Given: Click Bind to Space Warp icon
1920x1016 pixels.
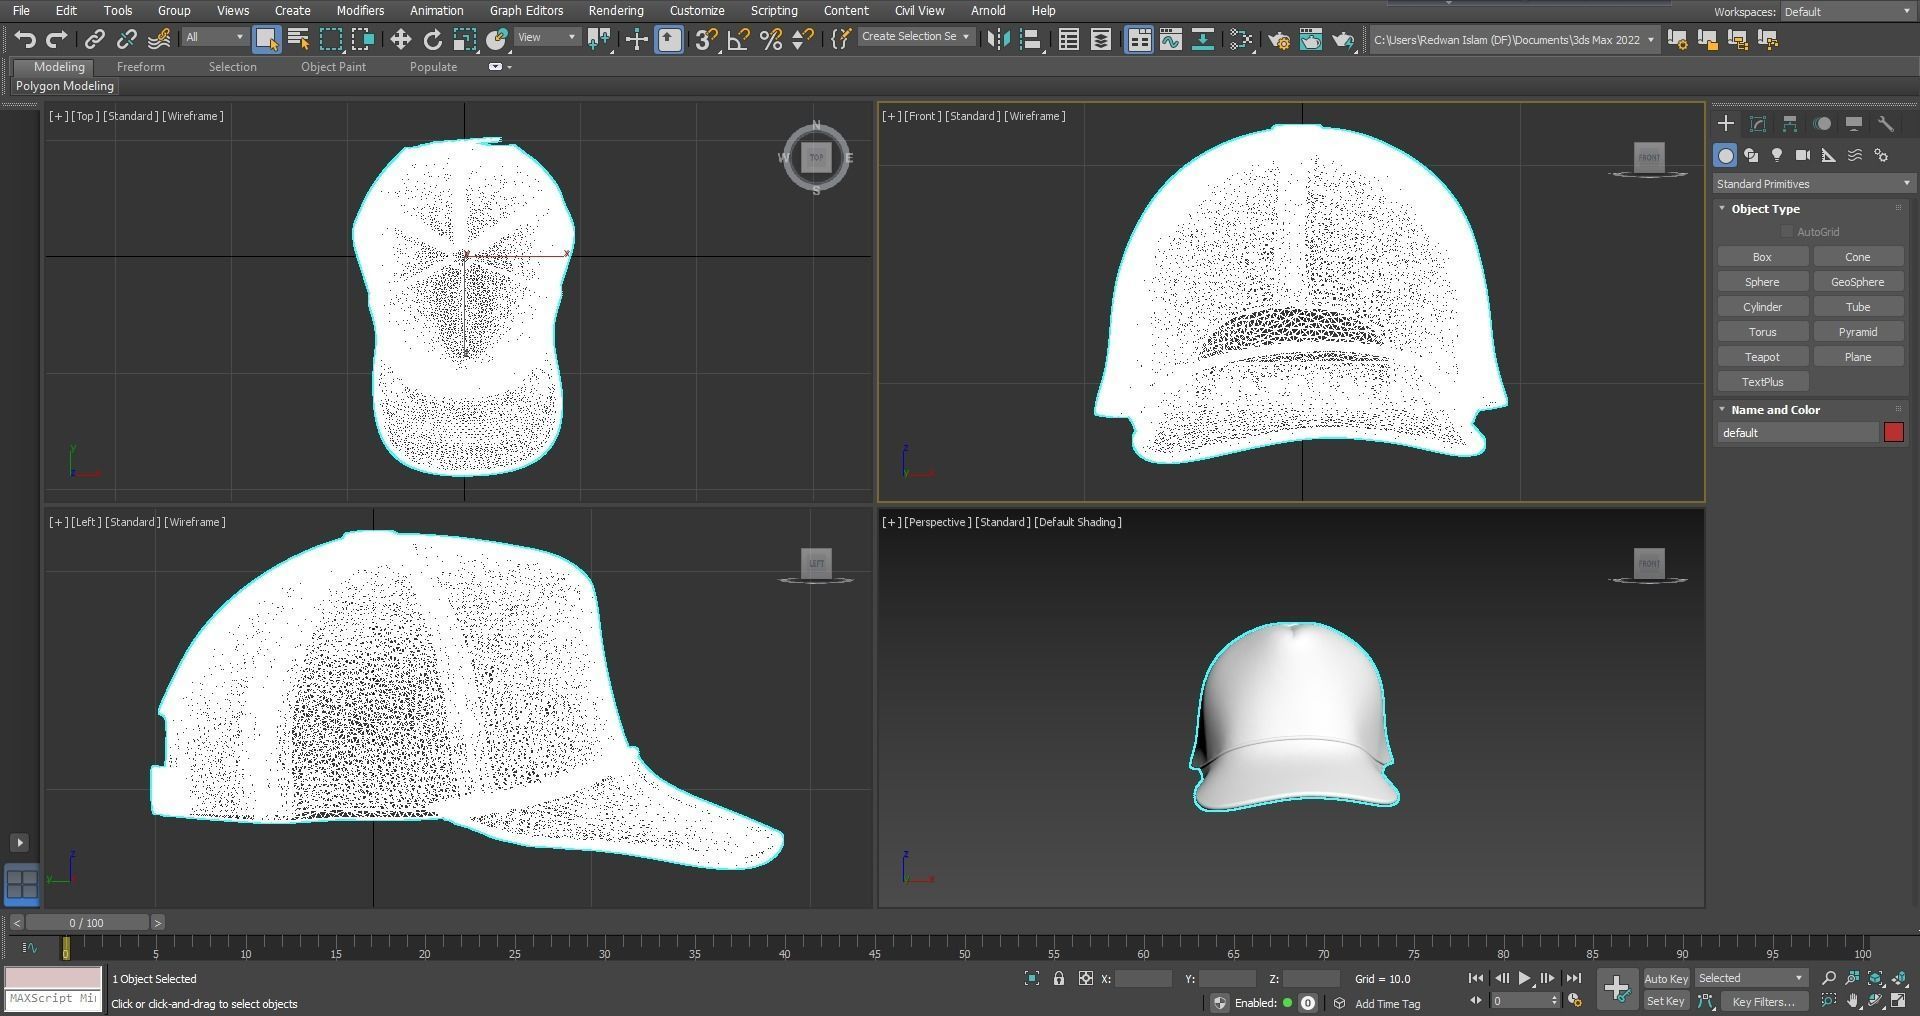Looking at the screenshot, I should [x=159, y=39].
